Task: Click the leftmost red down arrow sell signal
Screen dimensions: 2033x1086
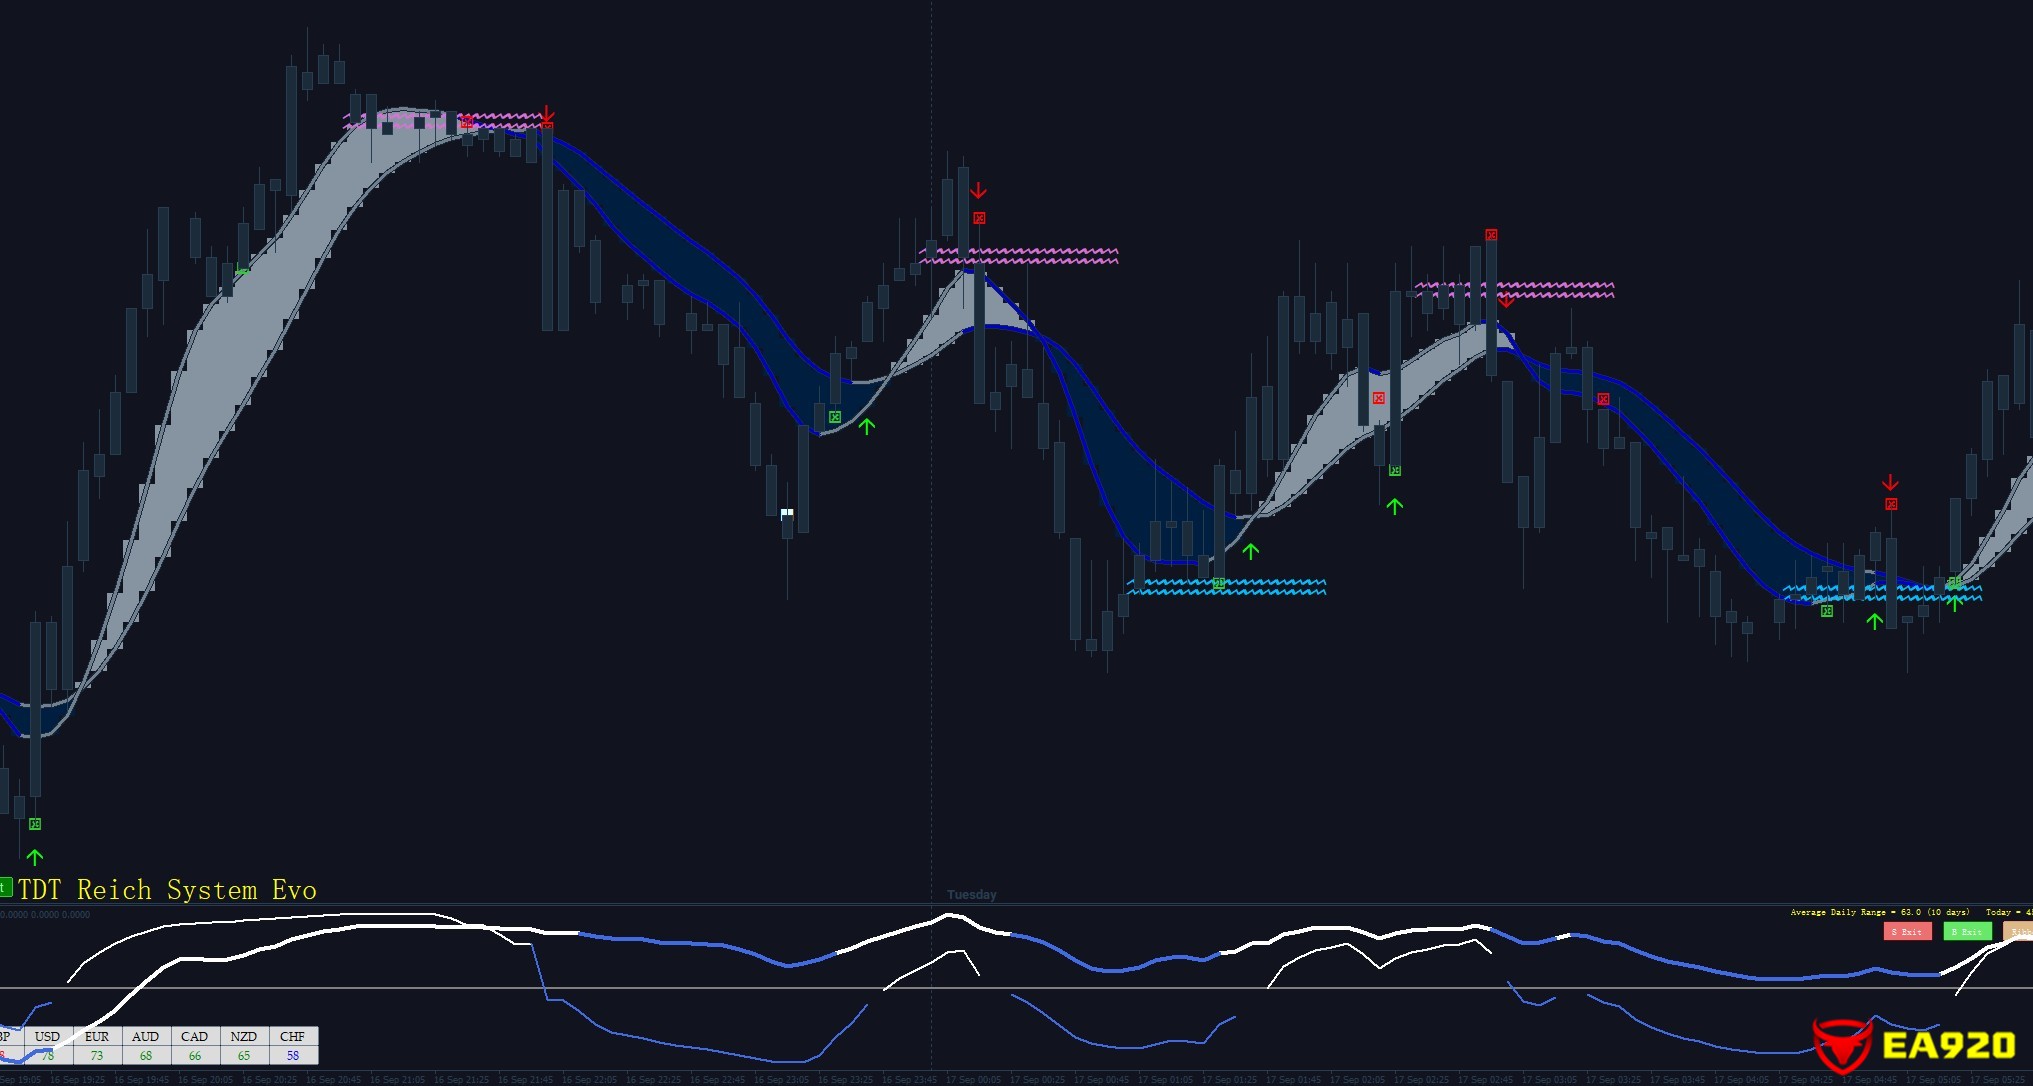Action: click(x=547, y=113)
